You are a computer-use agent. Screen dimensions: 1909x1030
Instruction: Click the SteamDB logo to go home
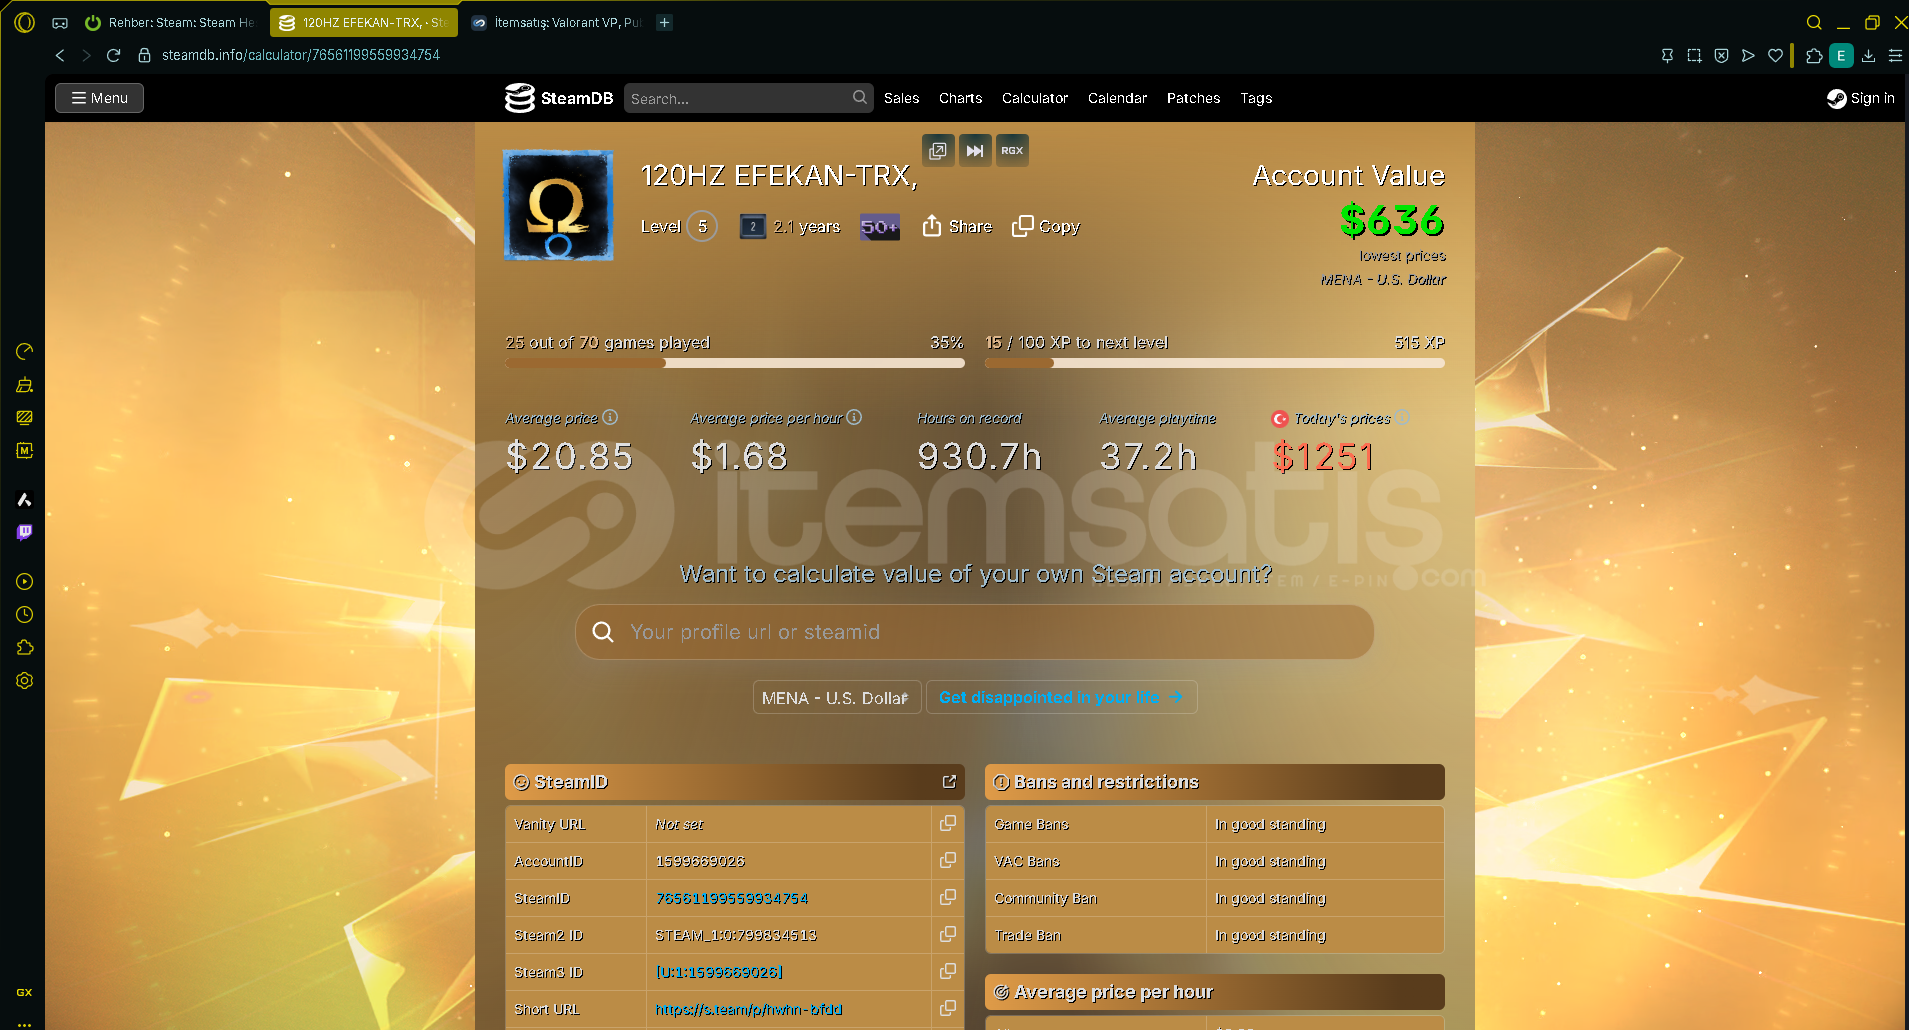pyautogui.click(x=559, y=98)
